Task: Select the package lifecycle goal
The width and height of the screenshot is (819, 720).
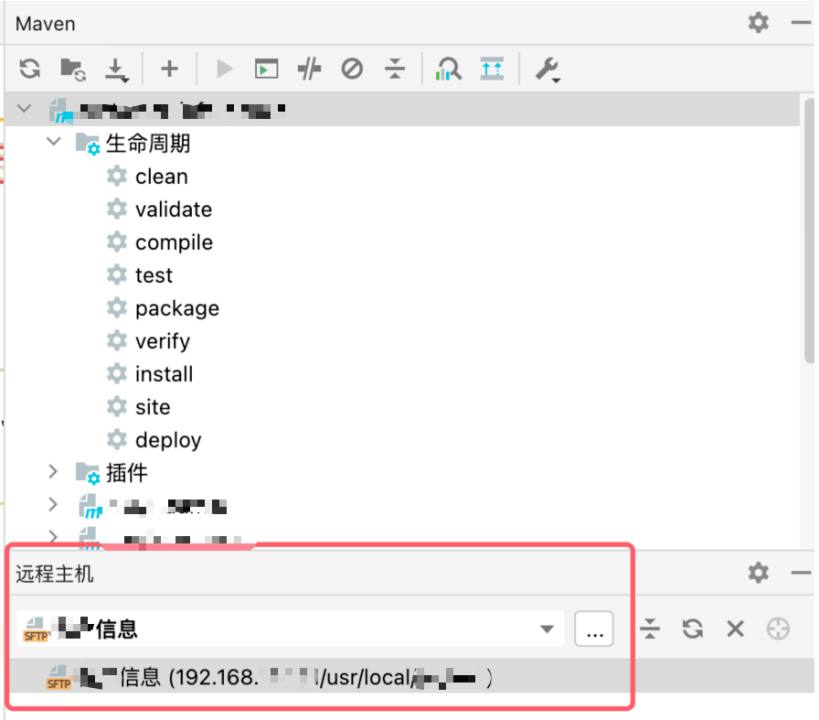Action: click(x=177, y=308)
